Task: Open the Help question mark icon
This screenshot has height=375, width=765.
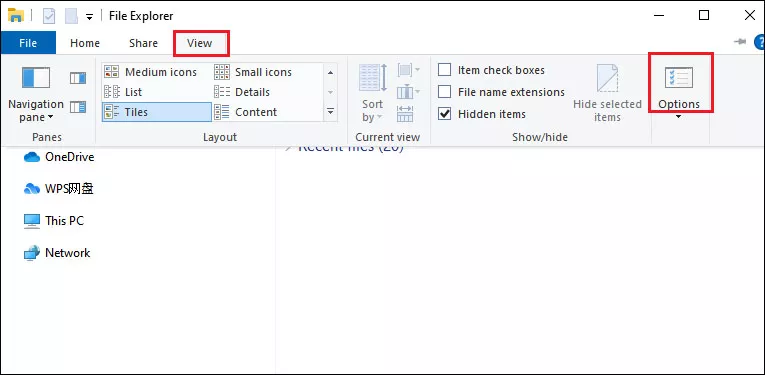Action: (760, 42)
